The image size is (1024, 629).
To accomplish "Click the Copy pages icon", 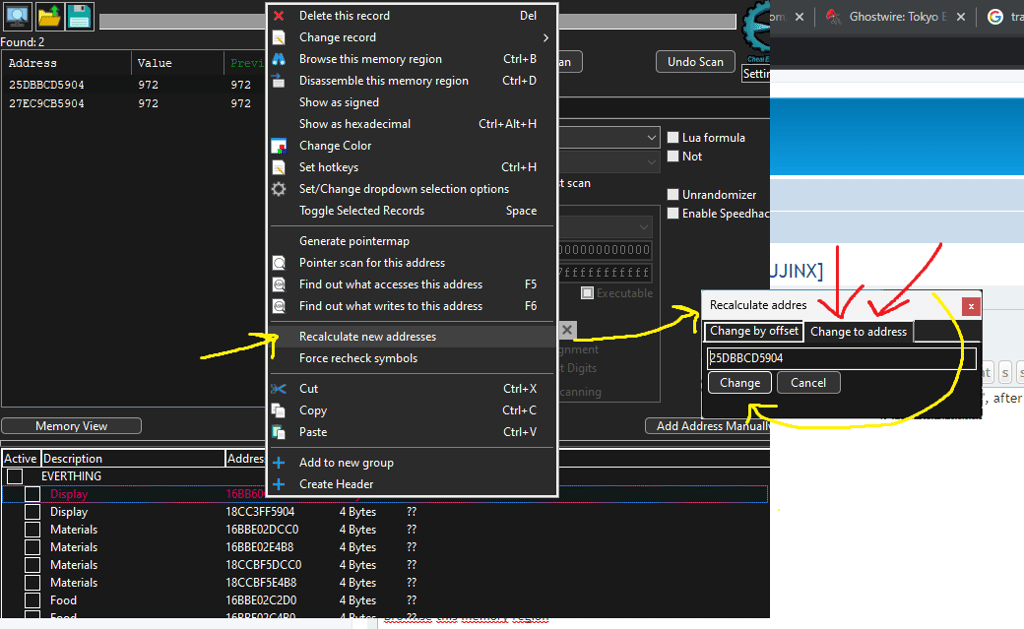I will click(x=279, y=410).
